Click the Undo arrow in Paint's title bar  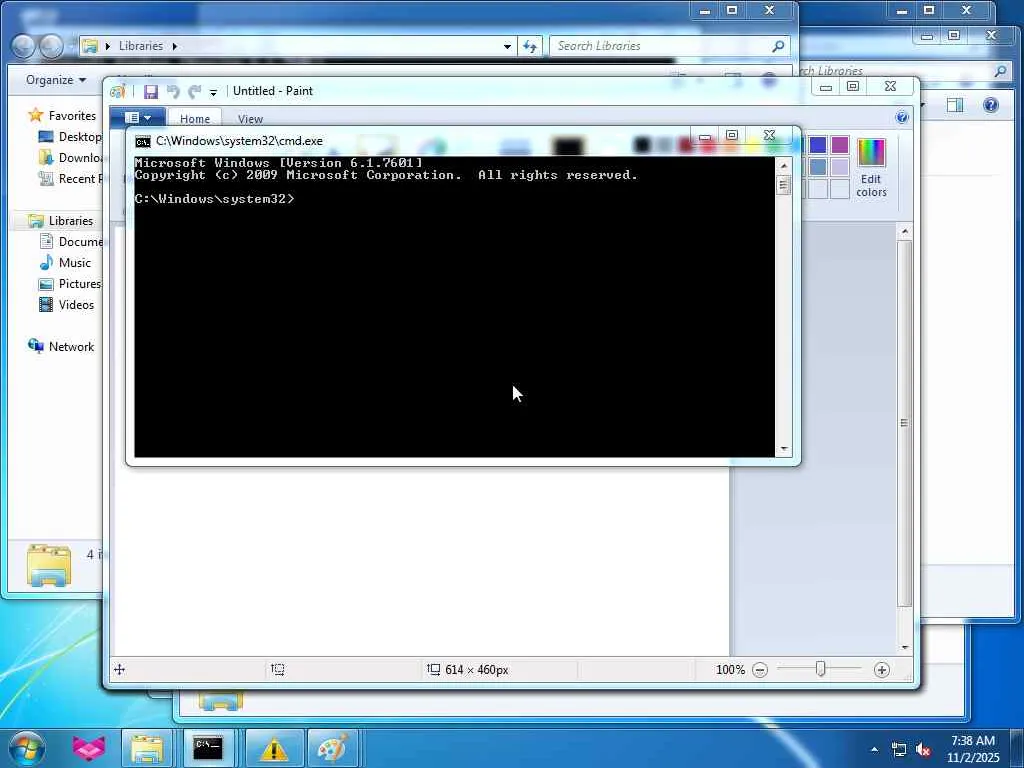click(173, 91)
